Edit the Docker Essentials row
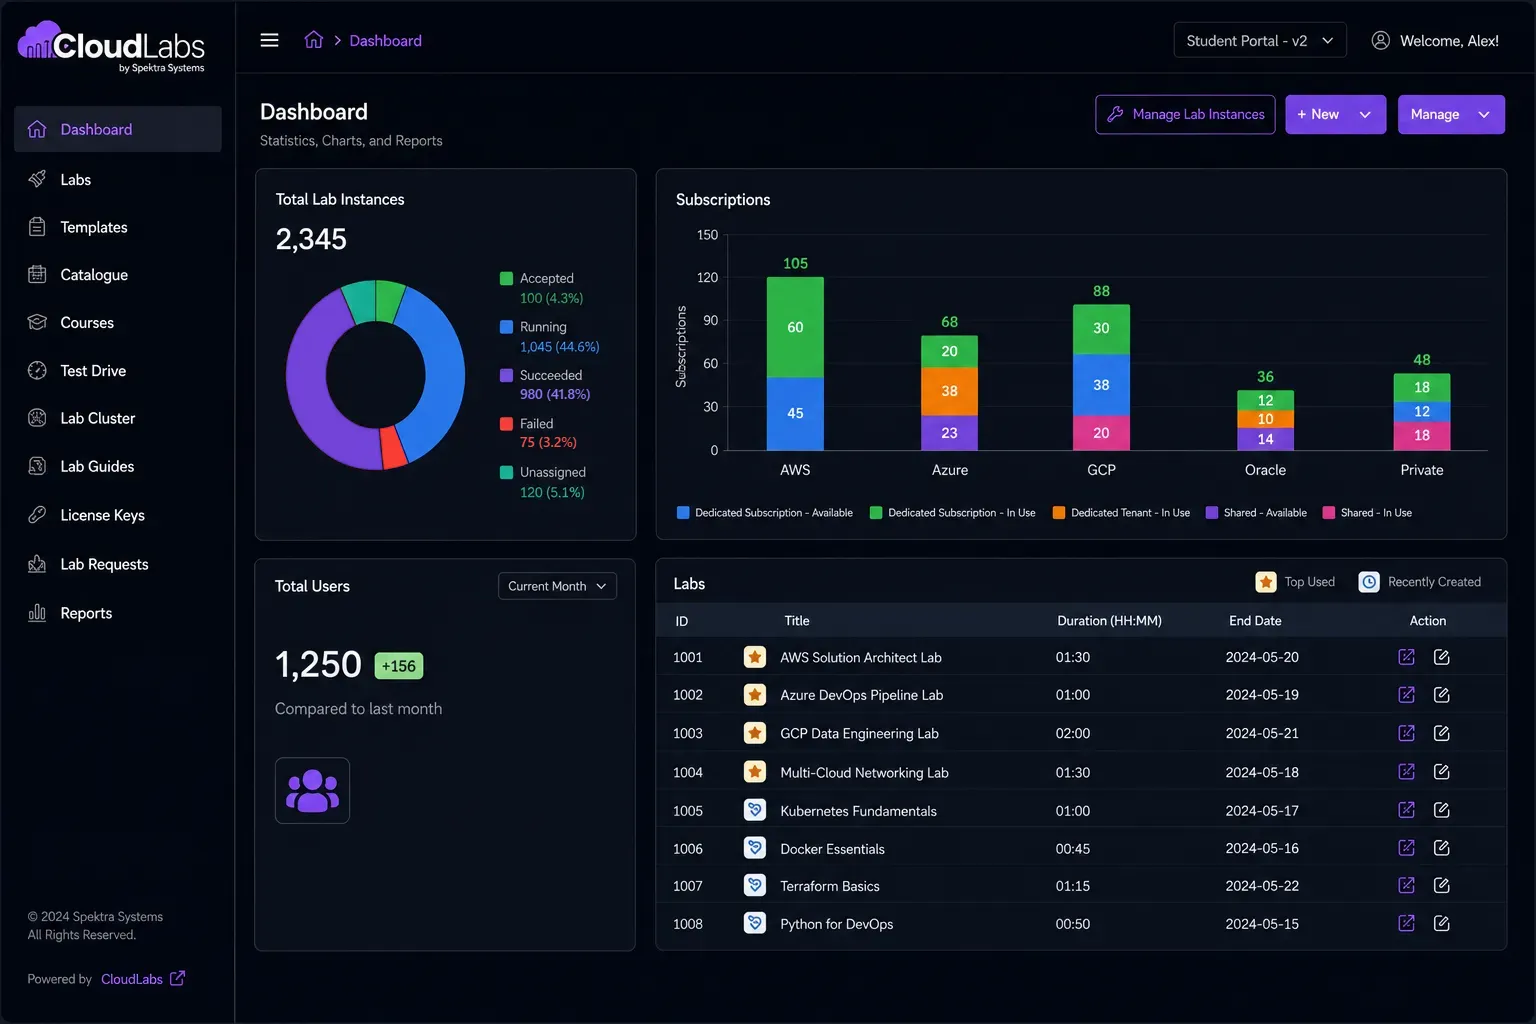The image size is (1536, 1024). point(1441,848)
